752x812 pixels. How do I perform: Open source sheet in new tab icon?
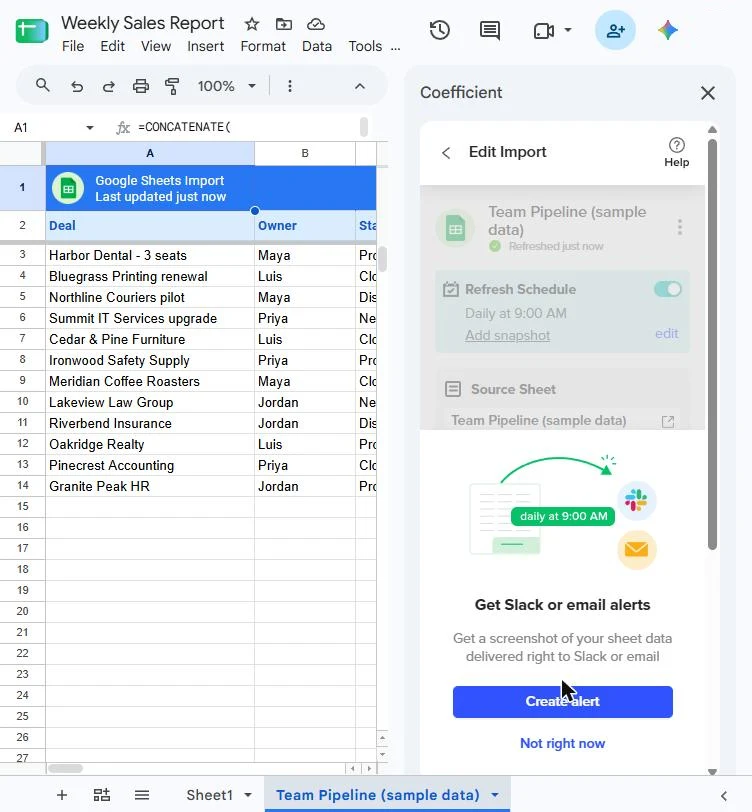coord(668,422)
